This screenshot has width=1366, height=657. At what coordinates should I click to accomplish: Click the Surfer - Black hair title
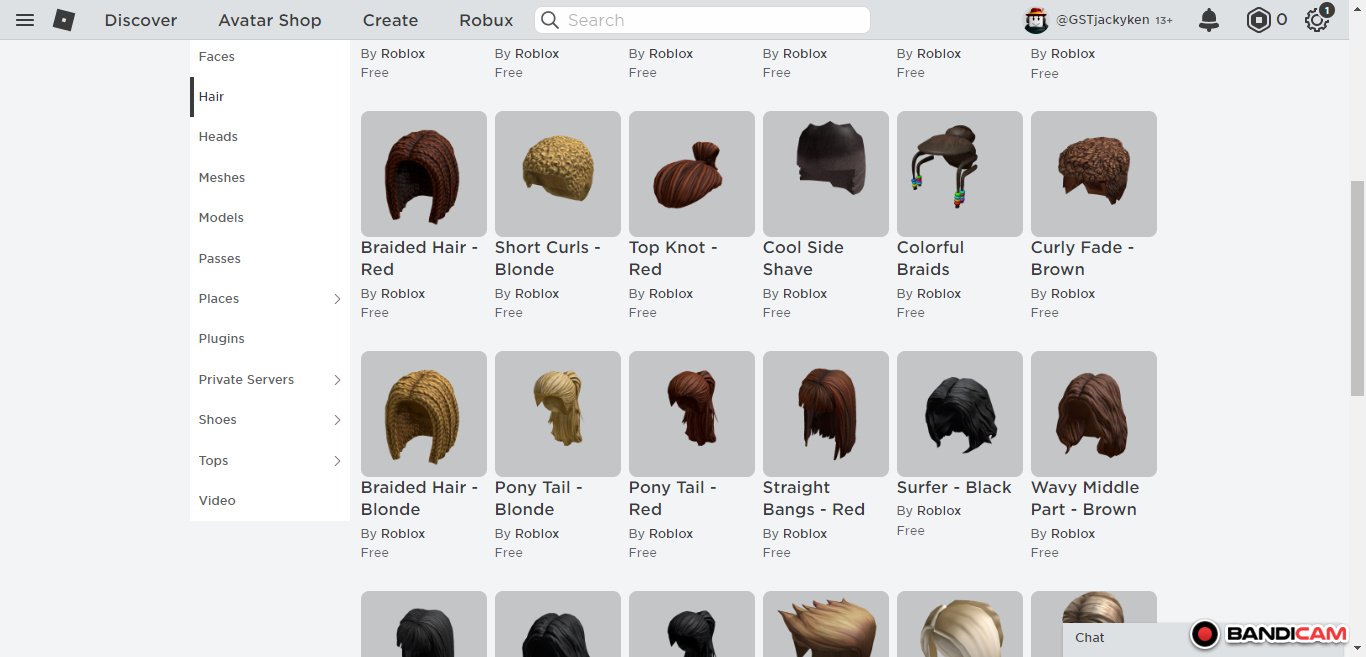click(954, 488)
